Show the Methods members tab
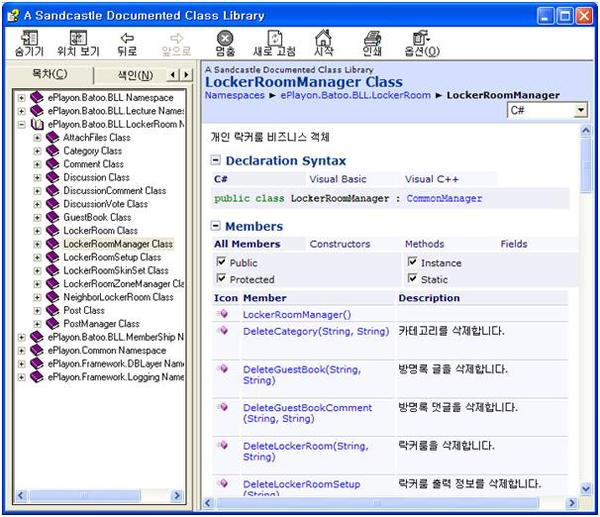This screenshot has width=600, height=517. click(424, 244)
